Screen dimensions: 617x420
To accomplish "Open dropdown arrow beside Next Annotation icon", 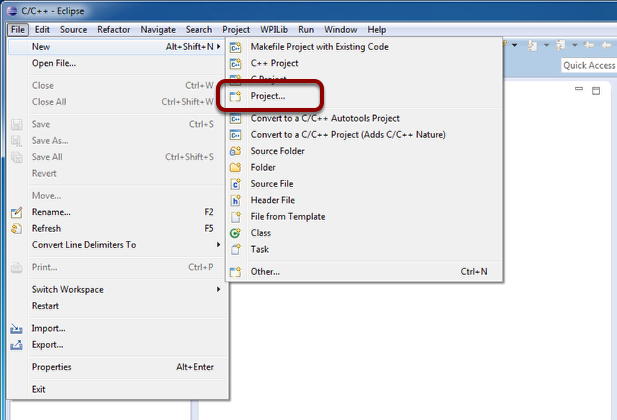I will point(546,46).
